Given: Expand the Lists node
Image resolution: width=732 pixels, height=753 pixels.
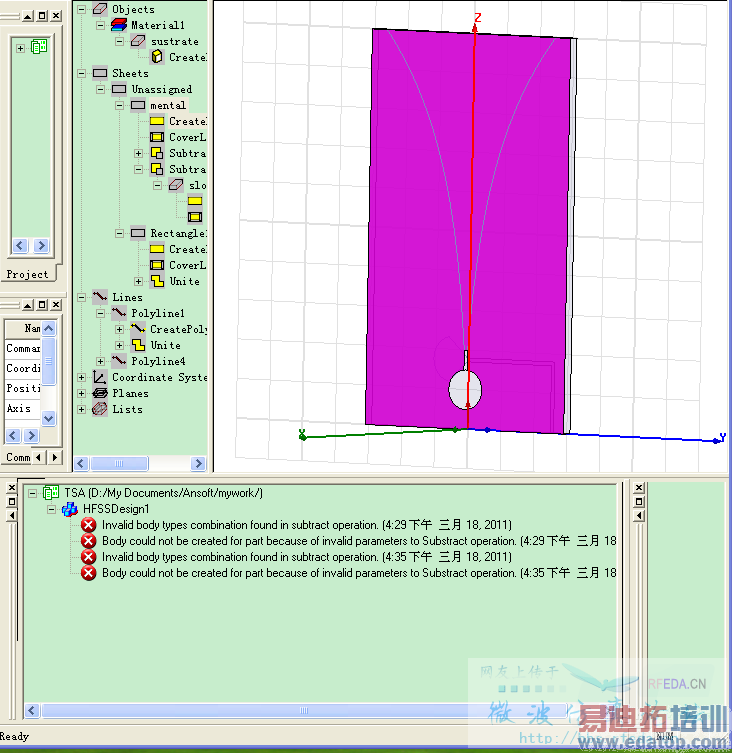Looking at the screenshot, I should point(82,409).
